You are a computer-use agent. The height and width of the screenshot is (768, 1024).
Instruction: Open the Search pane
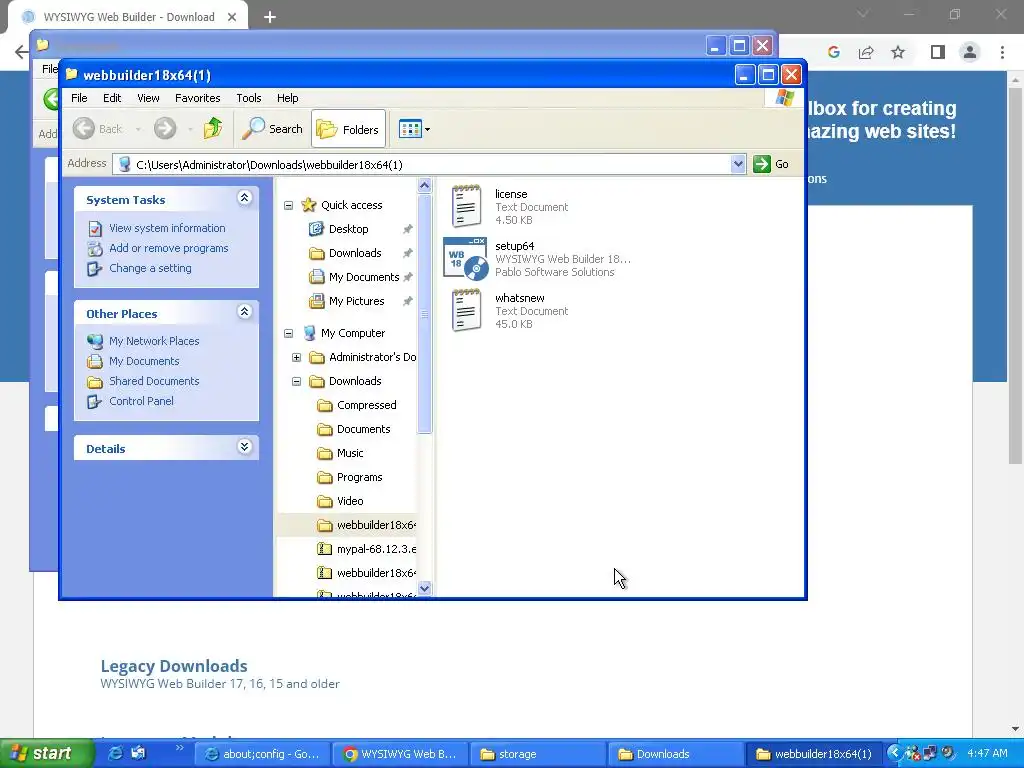click(x=272, y=129)
